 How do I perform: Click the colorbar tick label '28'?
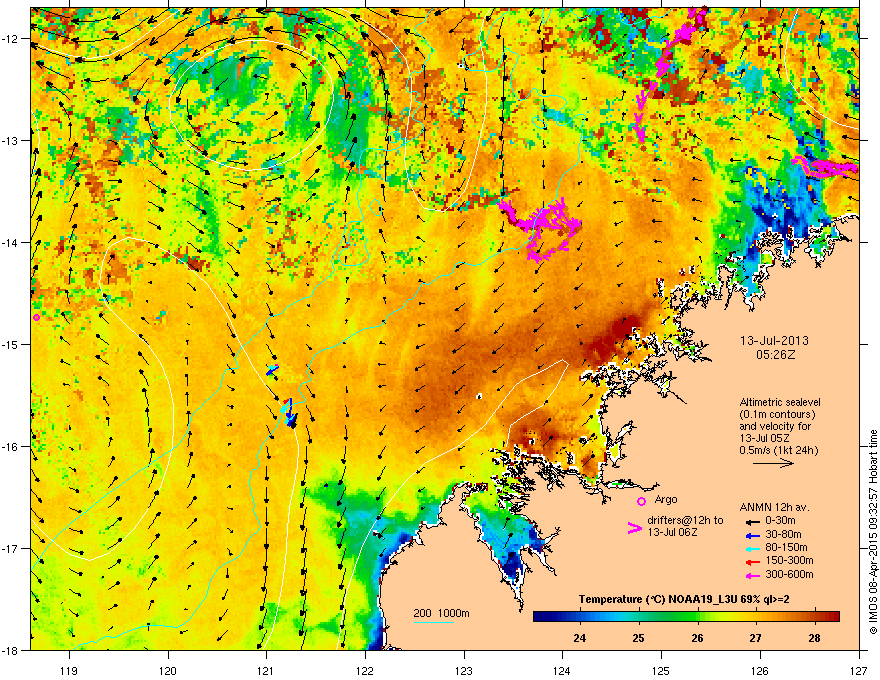click(814, 638)
